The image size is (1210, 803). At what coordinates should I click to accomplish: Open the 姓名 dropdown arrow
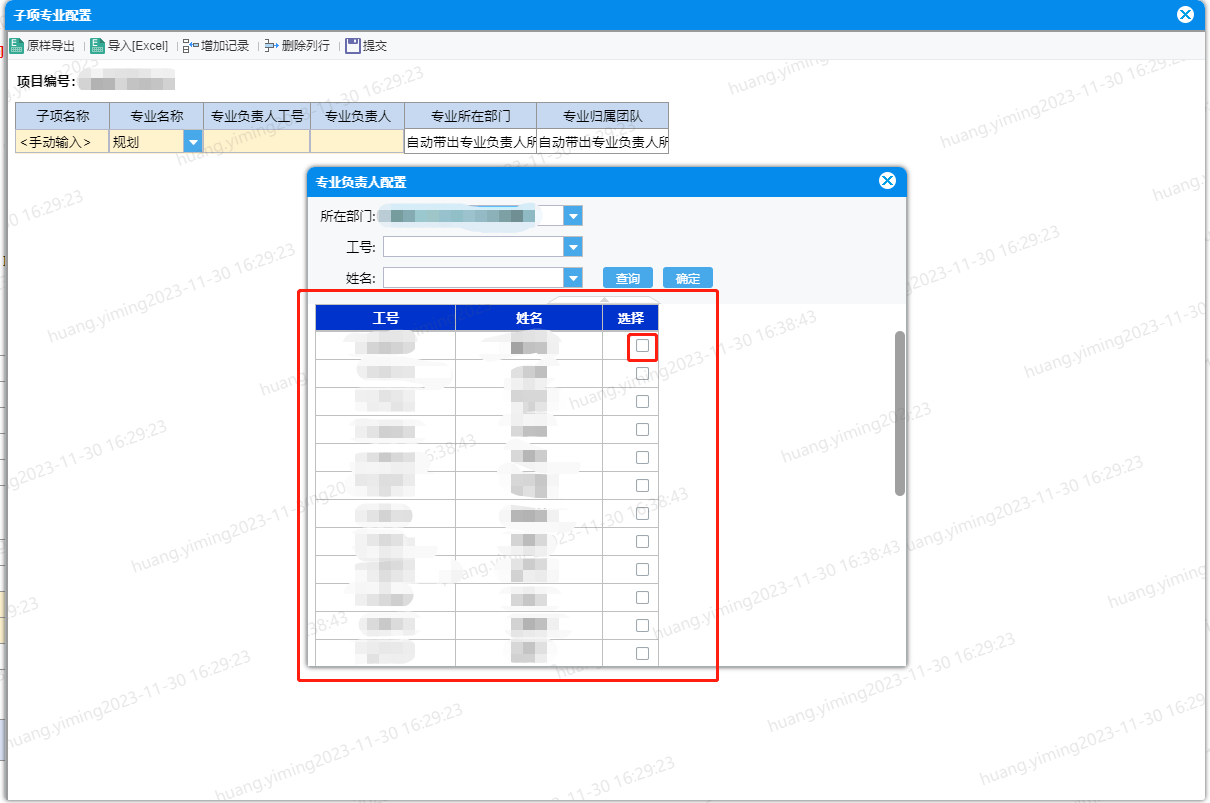[573, 278]
